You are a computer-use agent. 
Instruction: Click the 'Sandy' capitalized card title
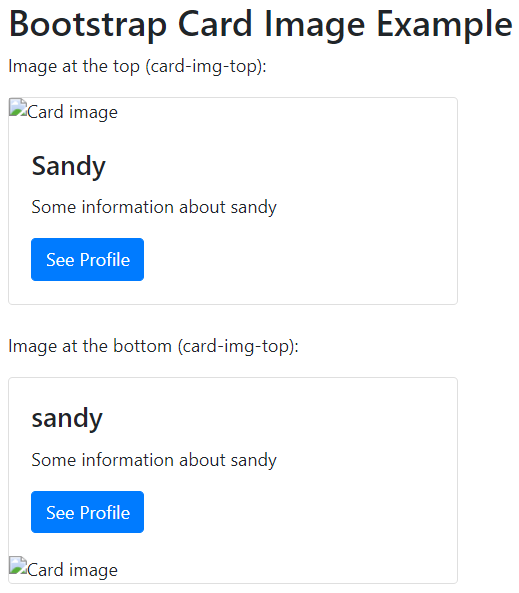pyautogui.click(x=68, y=166)
